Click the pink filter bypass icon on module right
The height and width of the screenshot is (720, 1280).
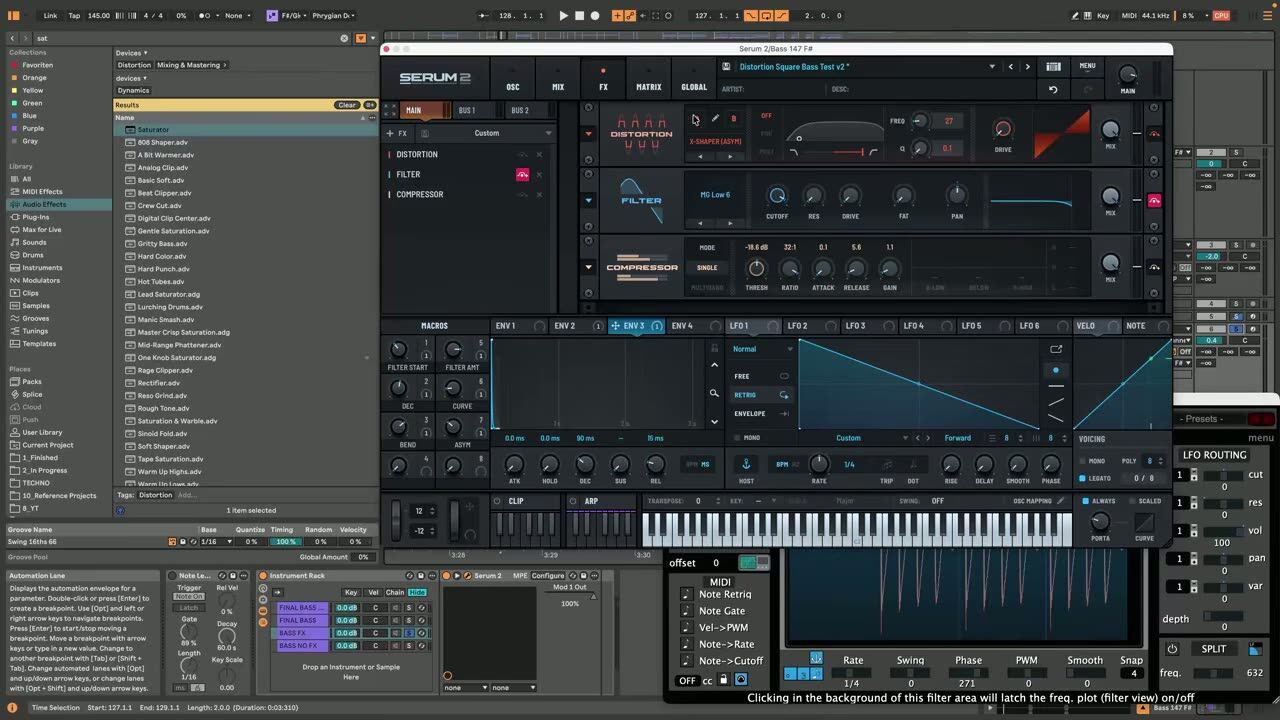click(1154, 200)
